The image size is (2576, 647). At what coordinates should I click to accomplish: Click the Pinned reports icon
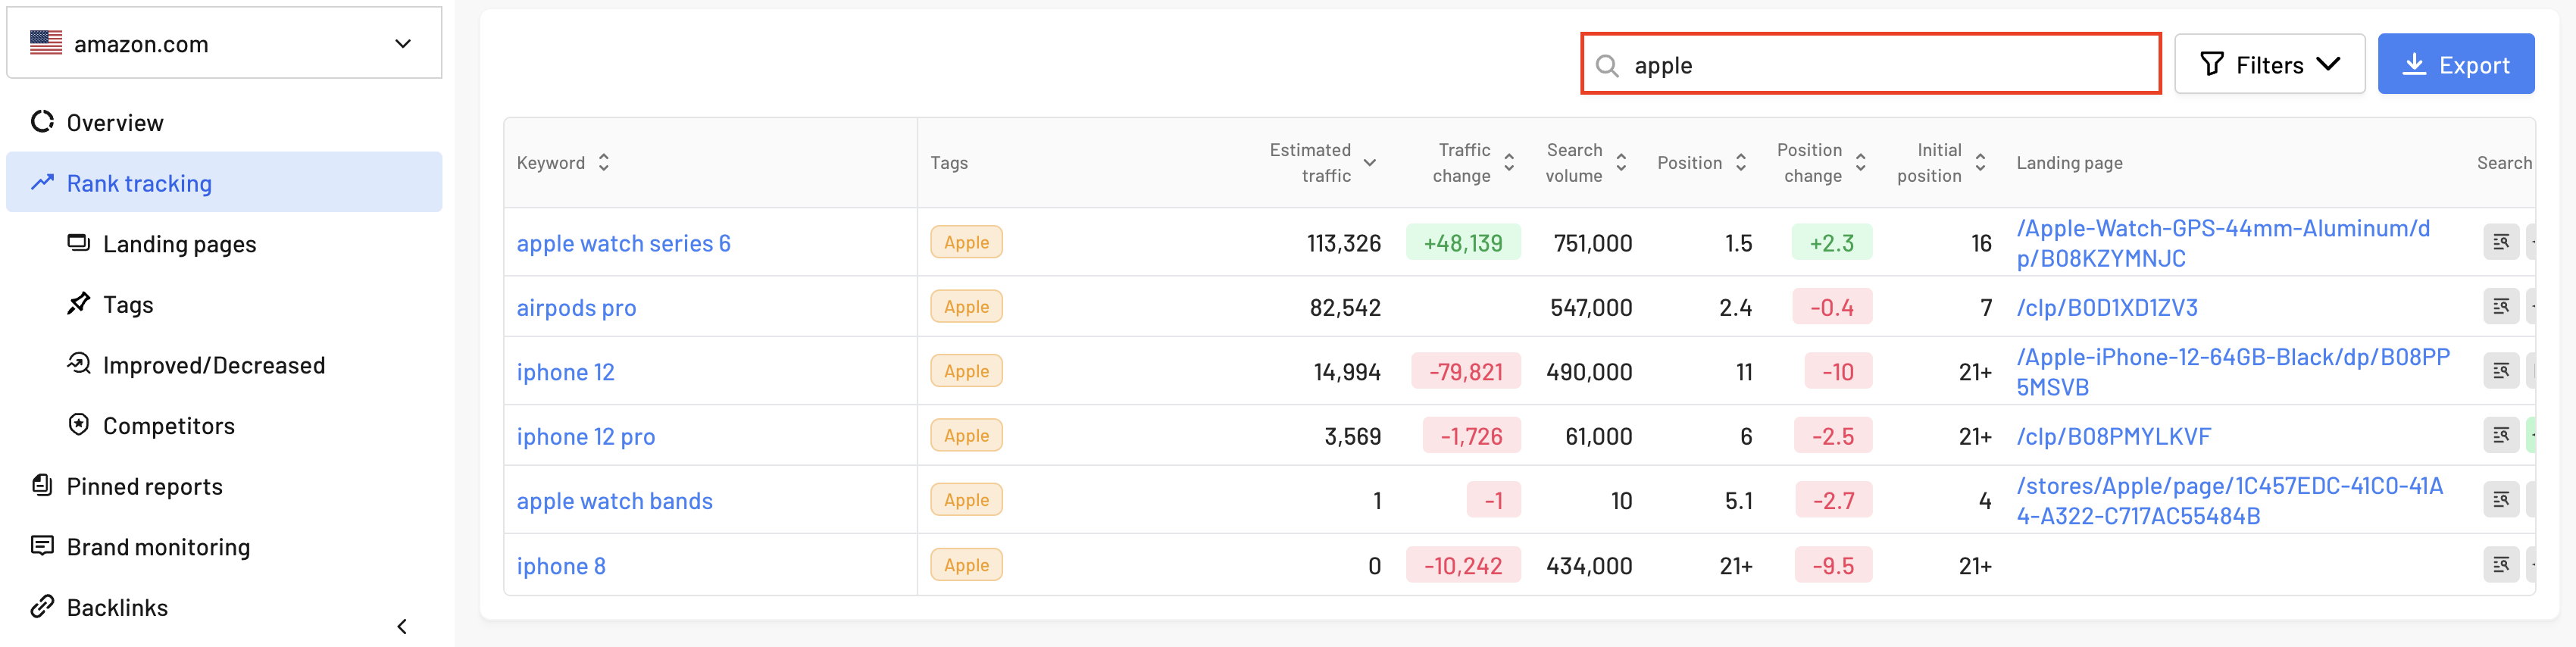[42, 486]
